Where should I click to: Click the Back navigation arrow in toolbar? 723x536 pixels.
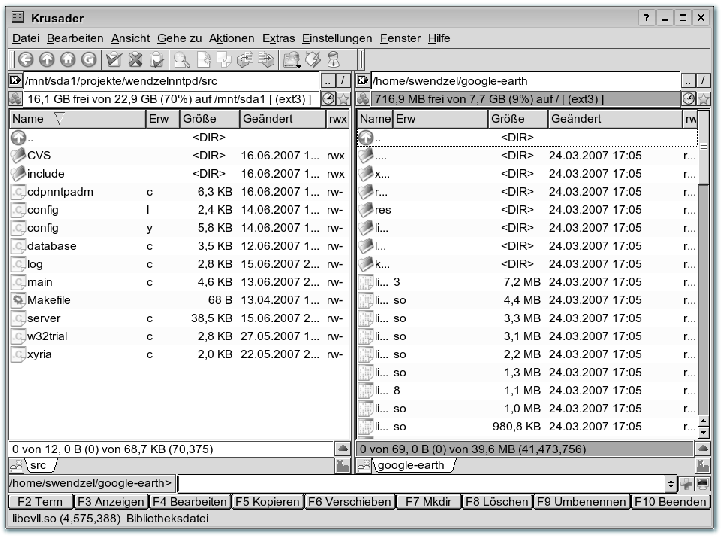(25, 60)
